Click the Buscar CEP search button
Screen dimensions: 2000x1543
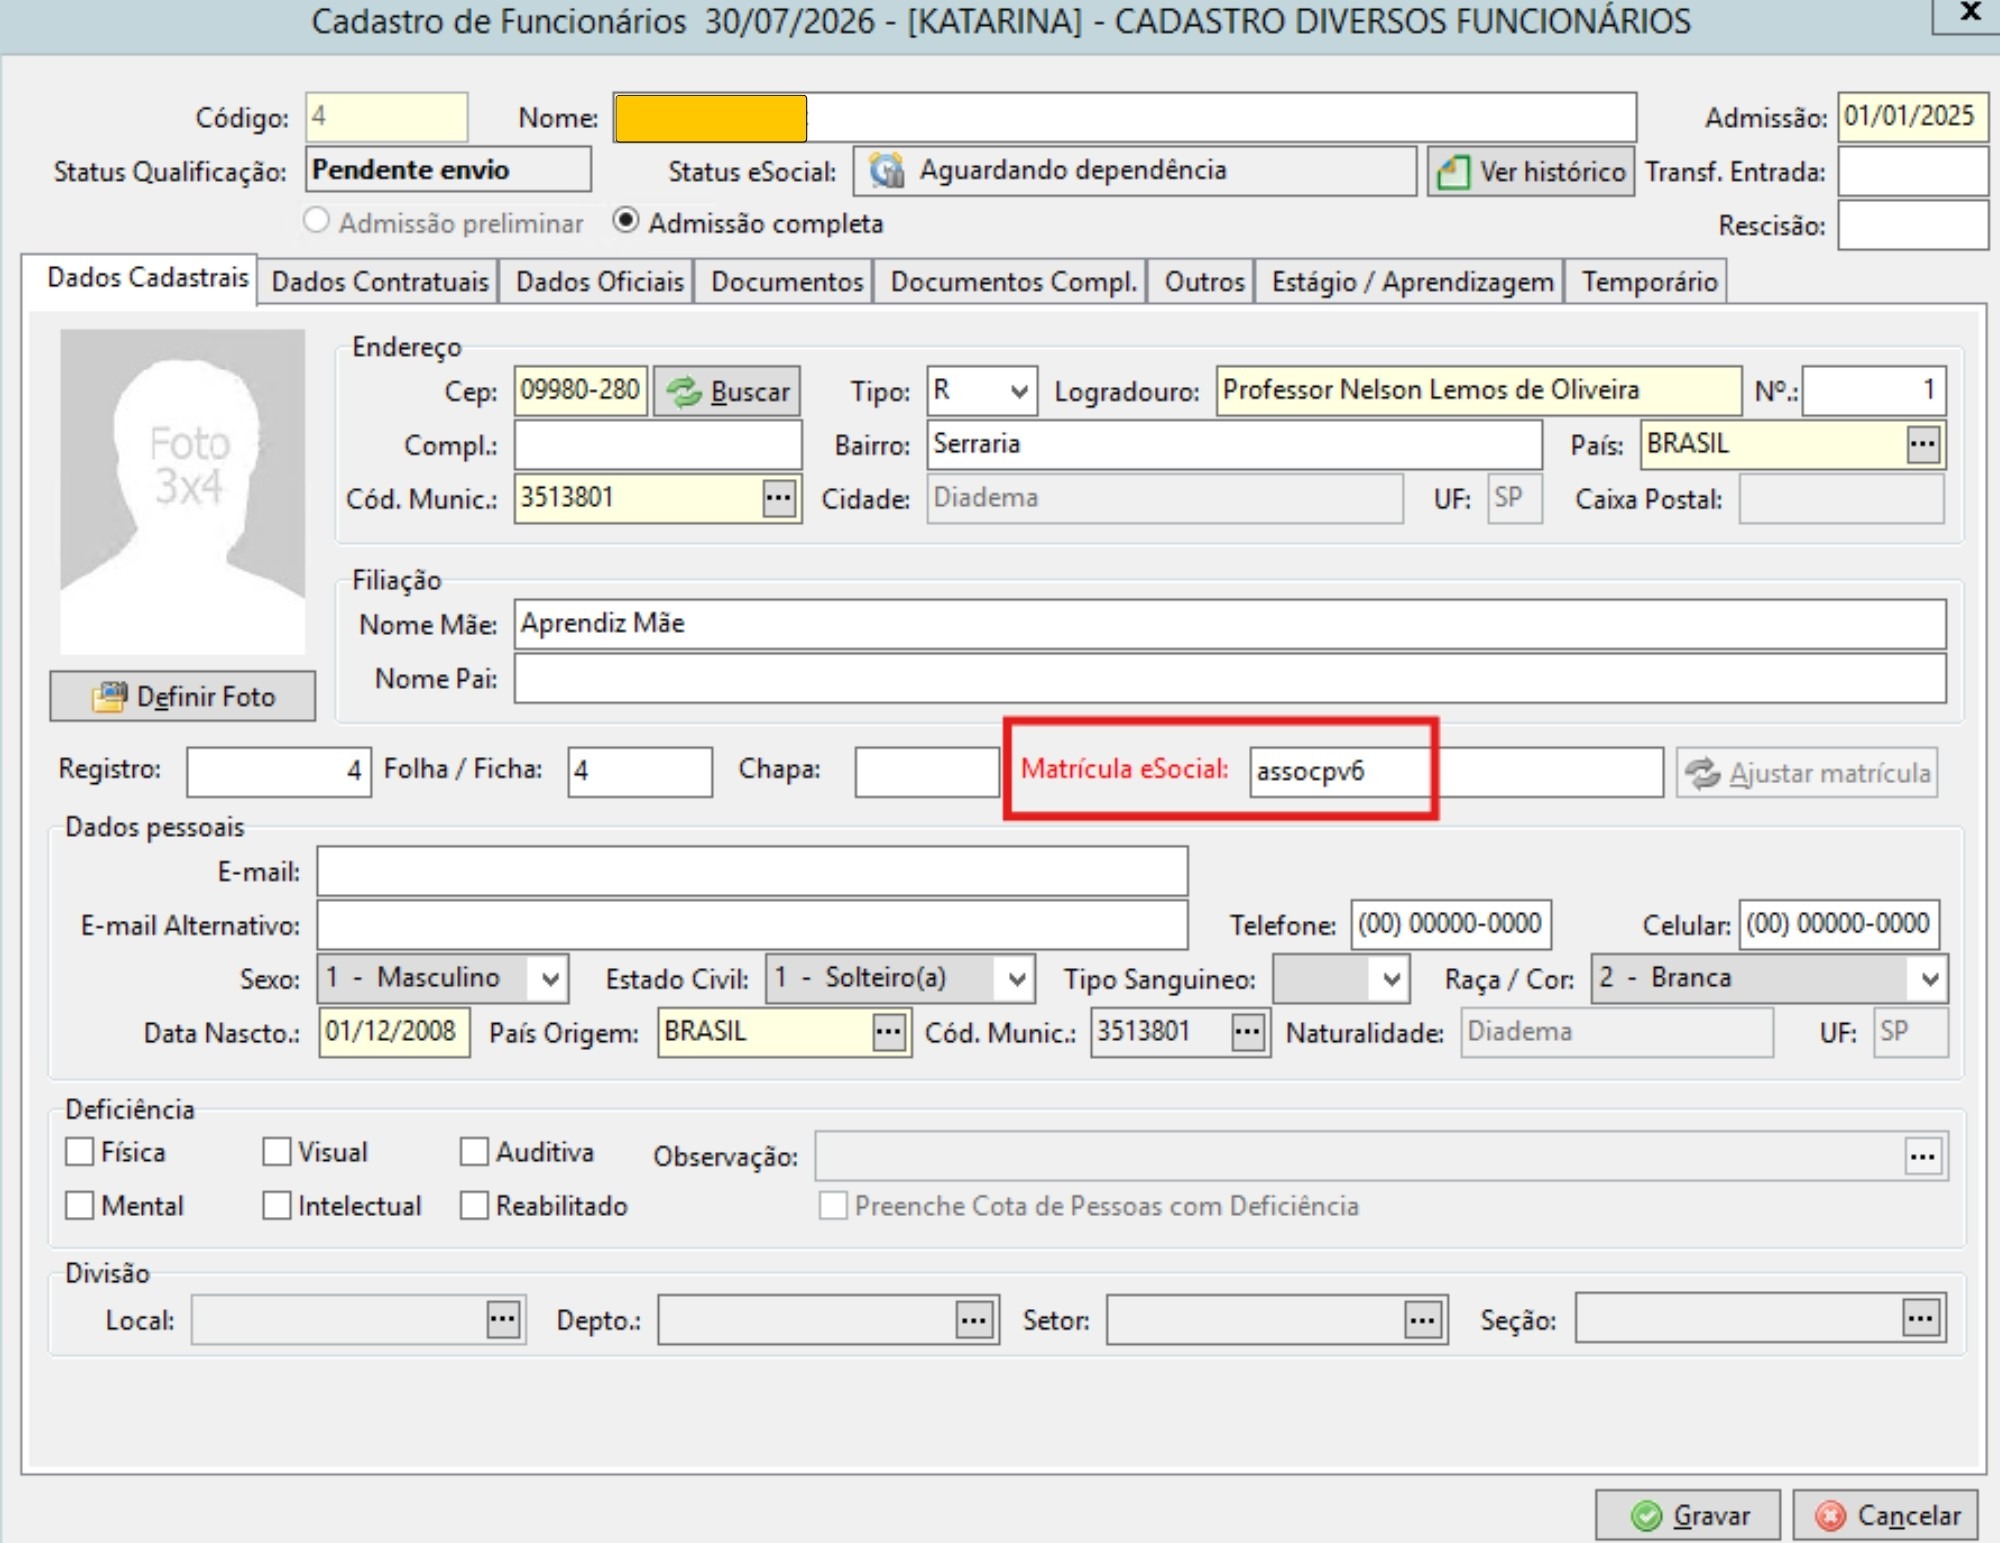[x=727, y=391]
